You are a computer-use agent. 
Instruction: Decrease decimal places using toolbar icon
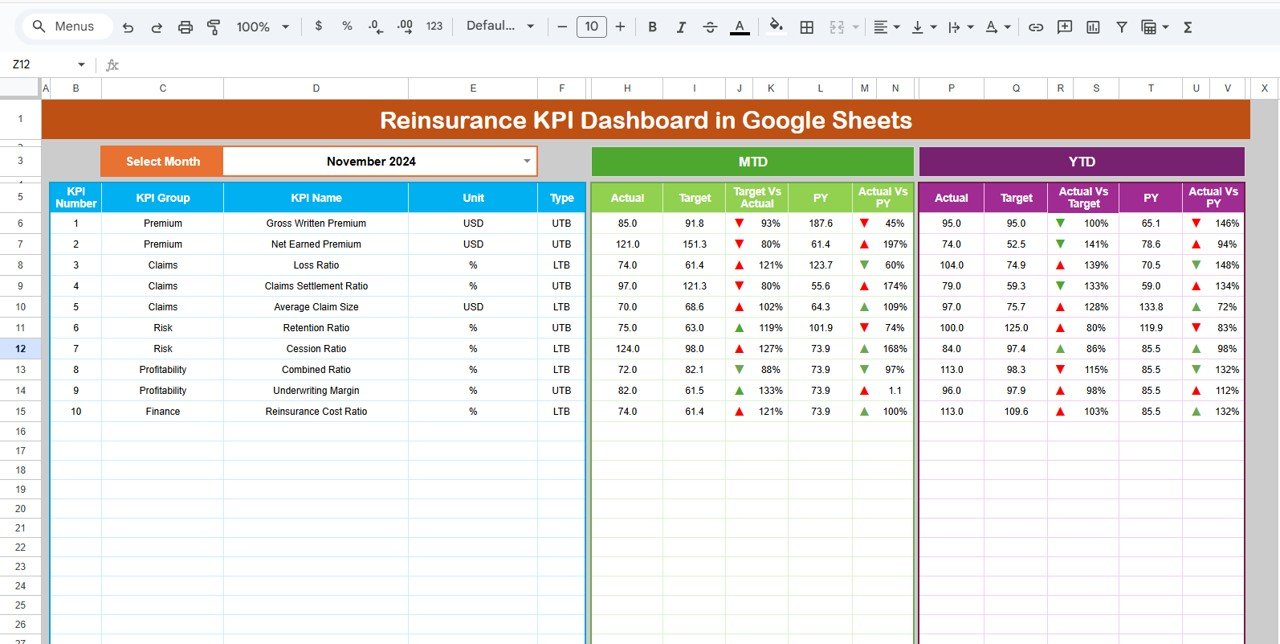click(x=375, y=27)
